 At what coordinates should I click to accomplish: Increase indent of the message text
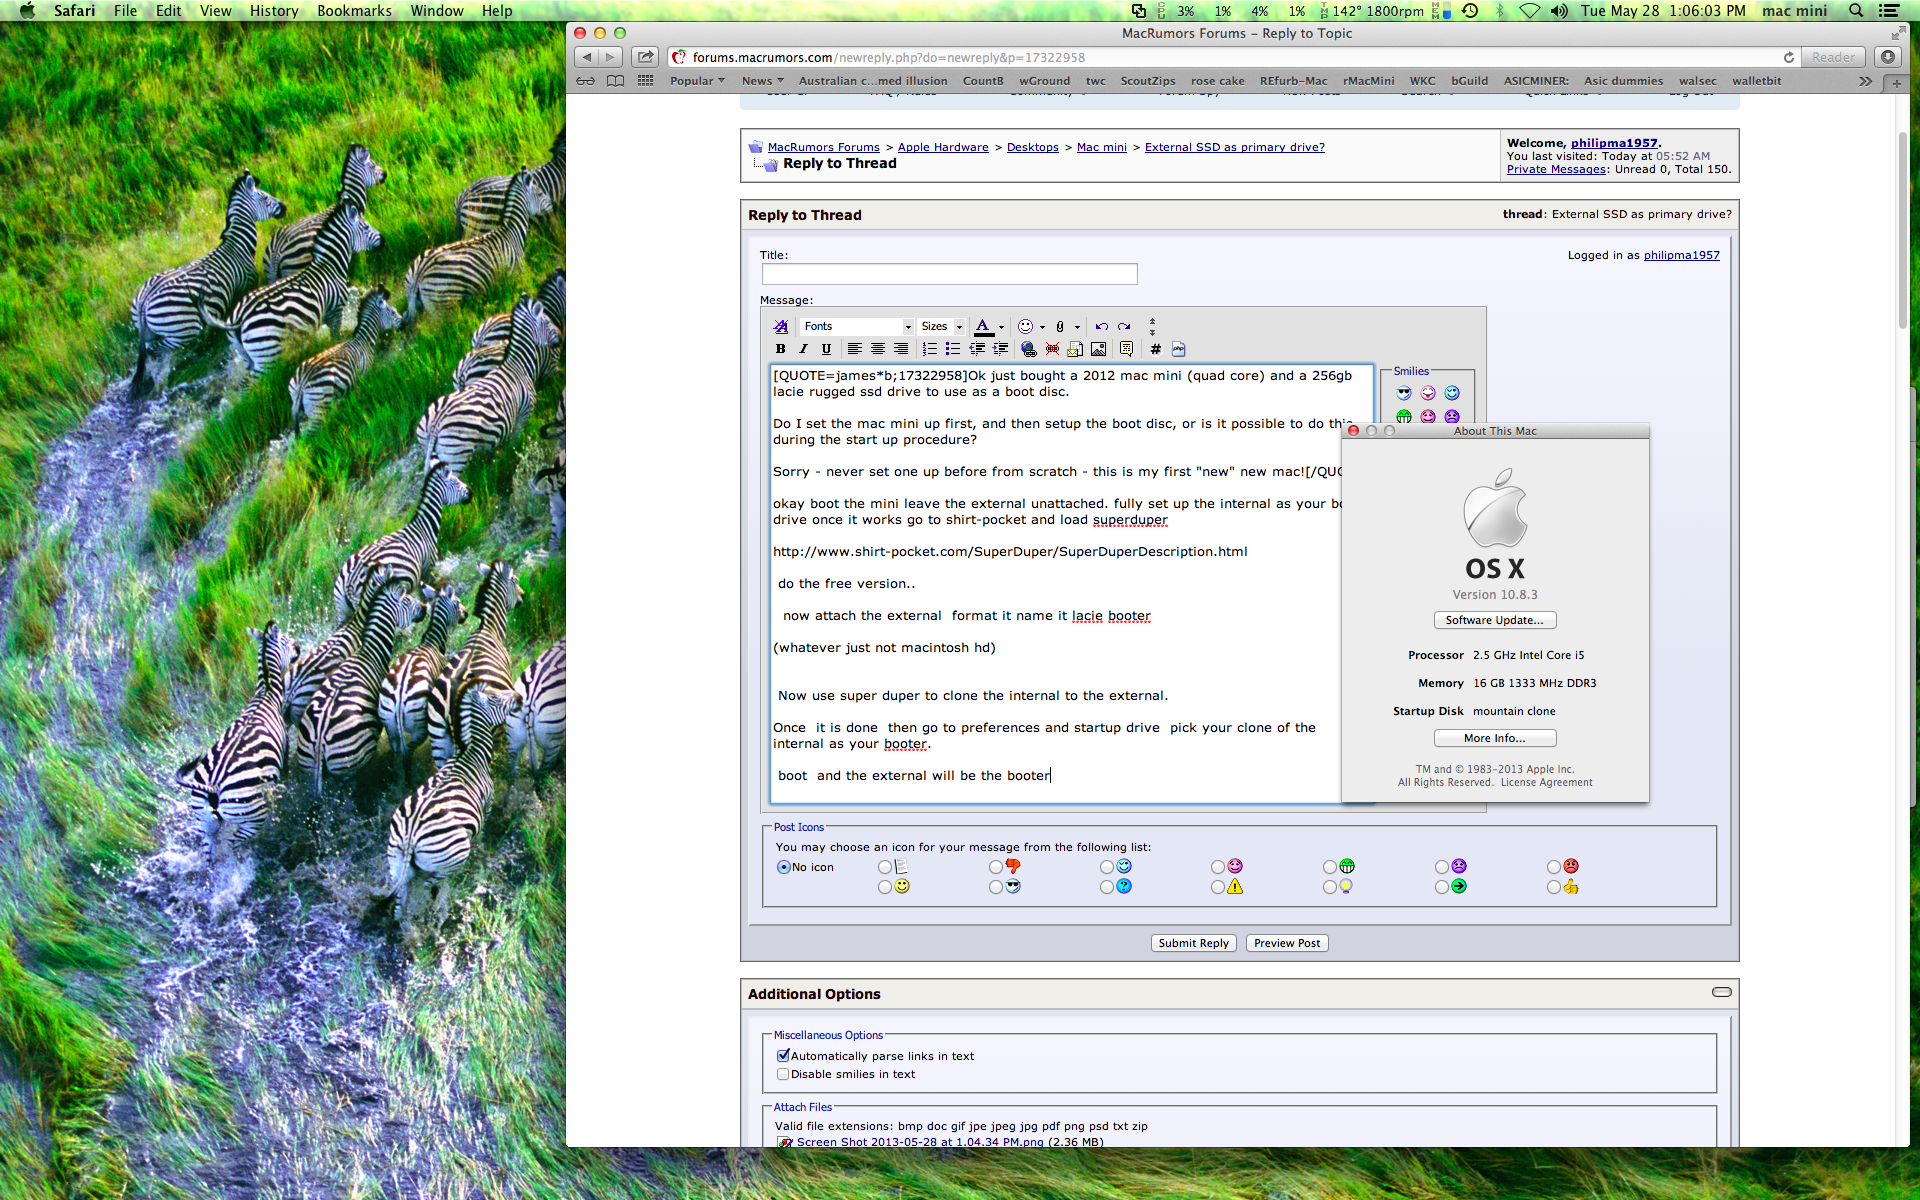[1000, 349]
